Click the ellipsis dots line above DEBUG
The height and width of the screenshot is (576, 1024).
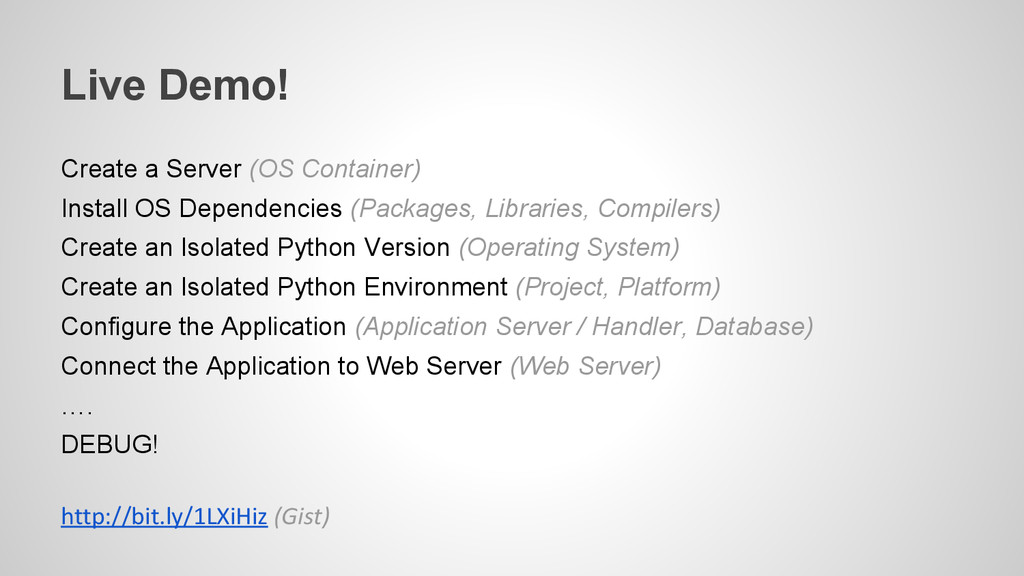pos(76,409)
